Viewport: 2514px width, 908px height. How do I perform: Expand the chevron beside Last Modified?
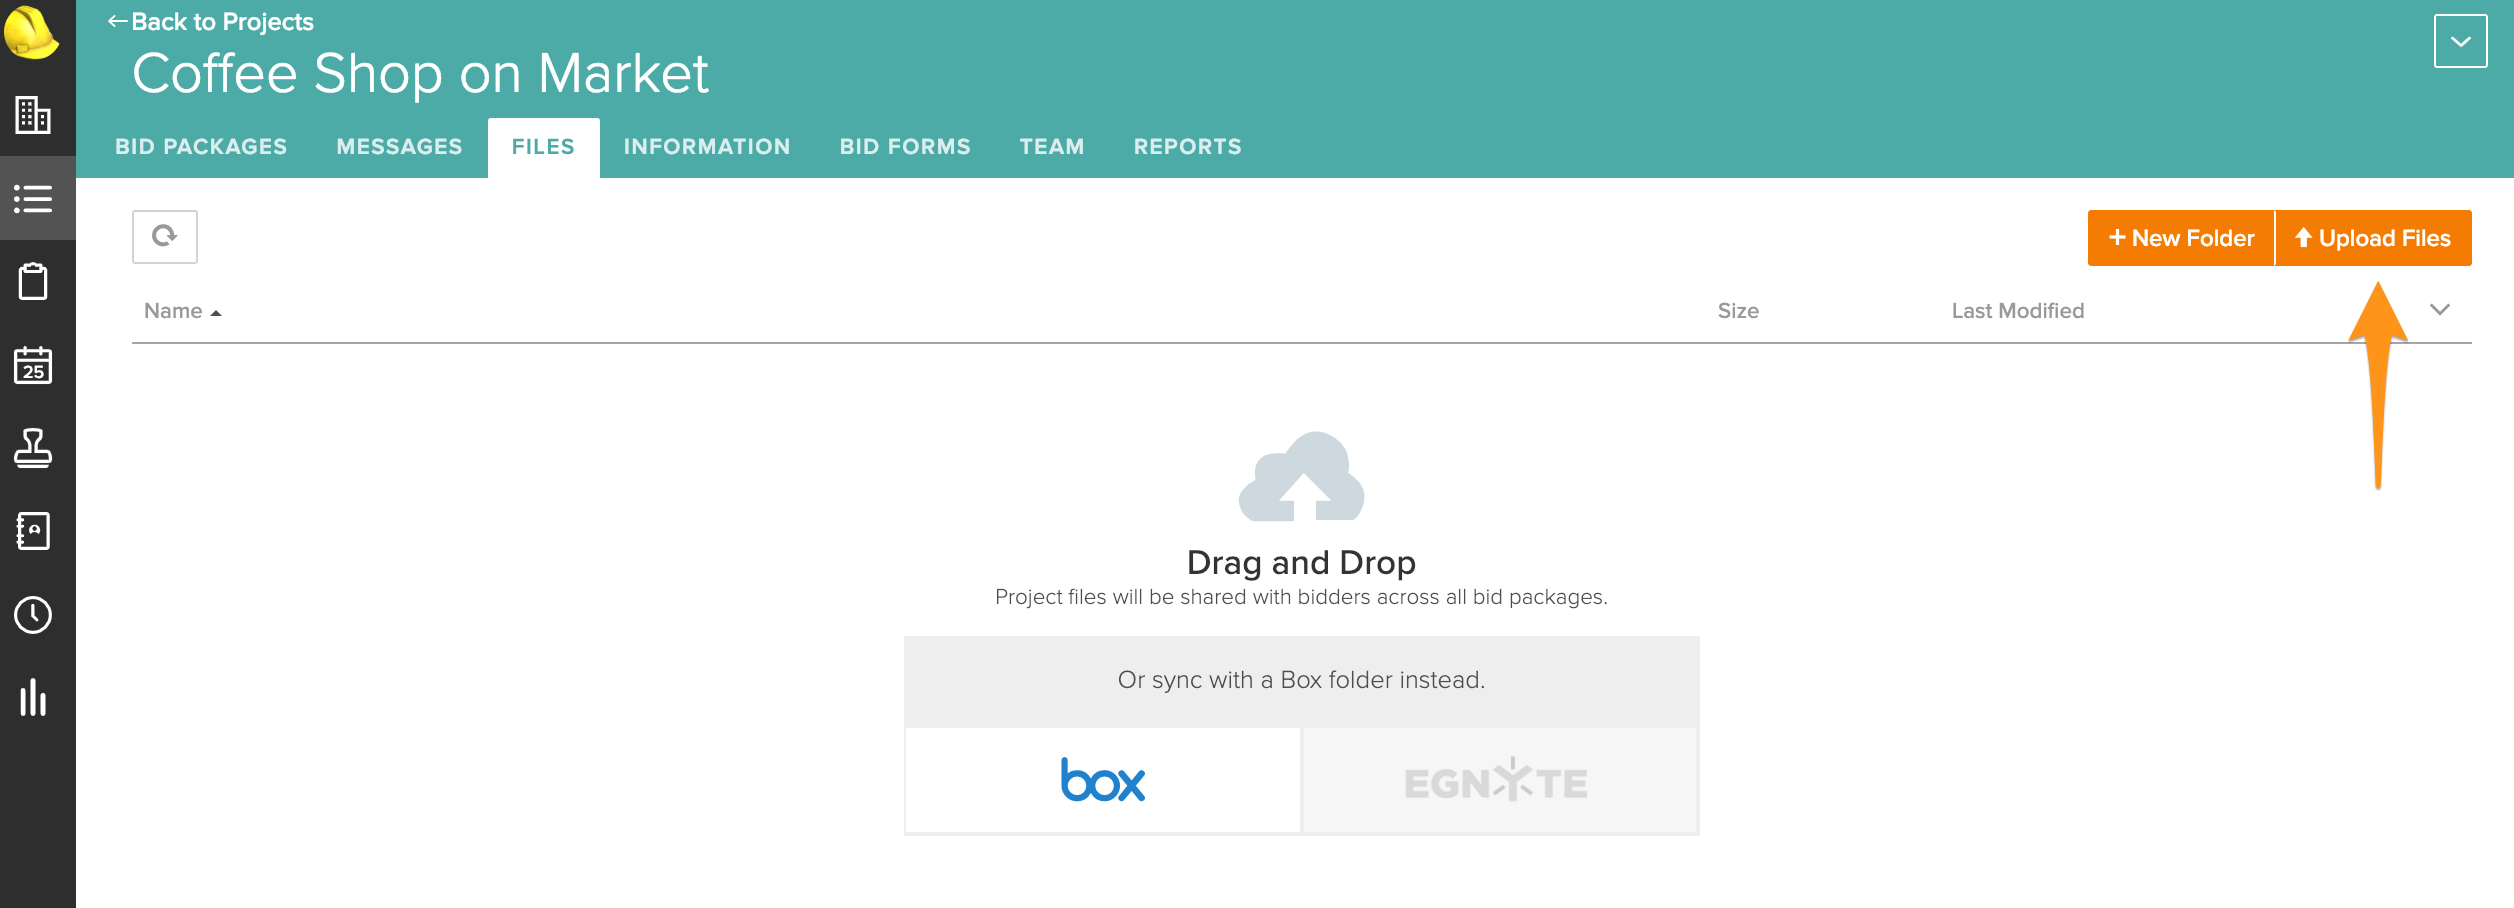pyautogui.click(x=2439, y=310)
